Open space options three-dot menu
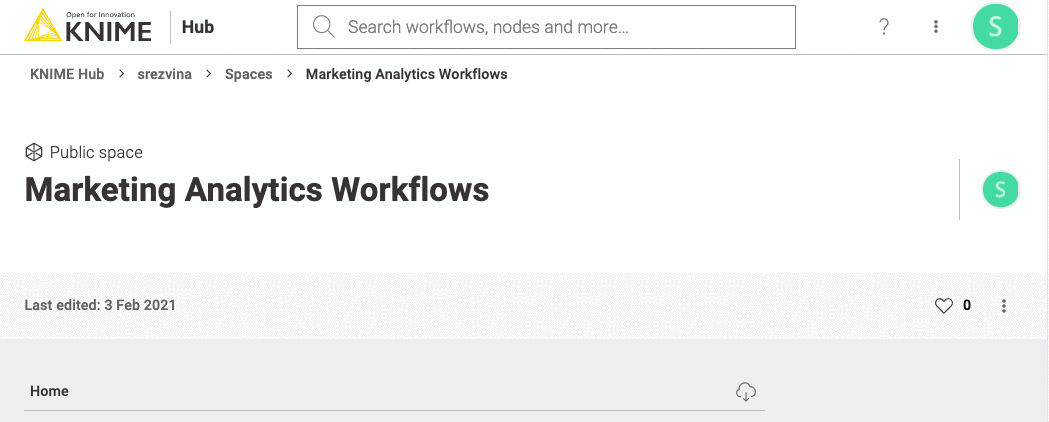 [1004, 306]
